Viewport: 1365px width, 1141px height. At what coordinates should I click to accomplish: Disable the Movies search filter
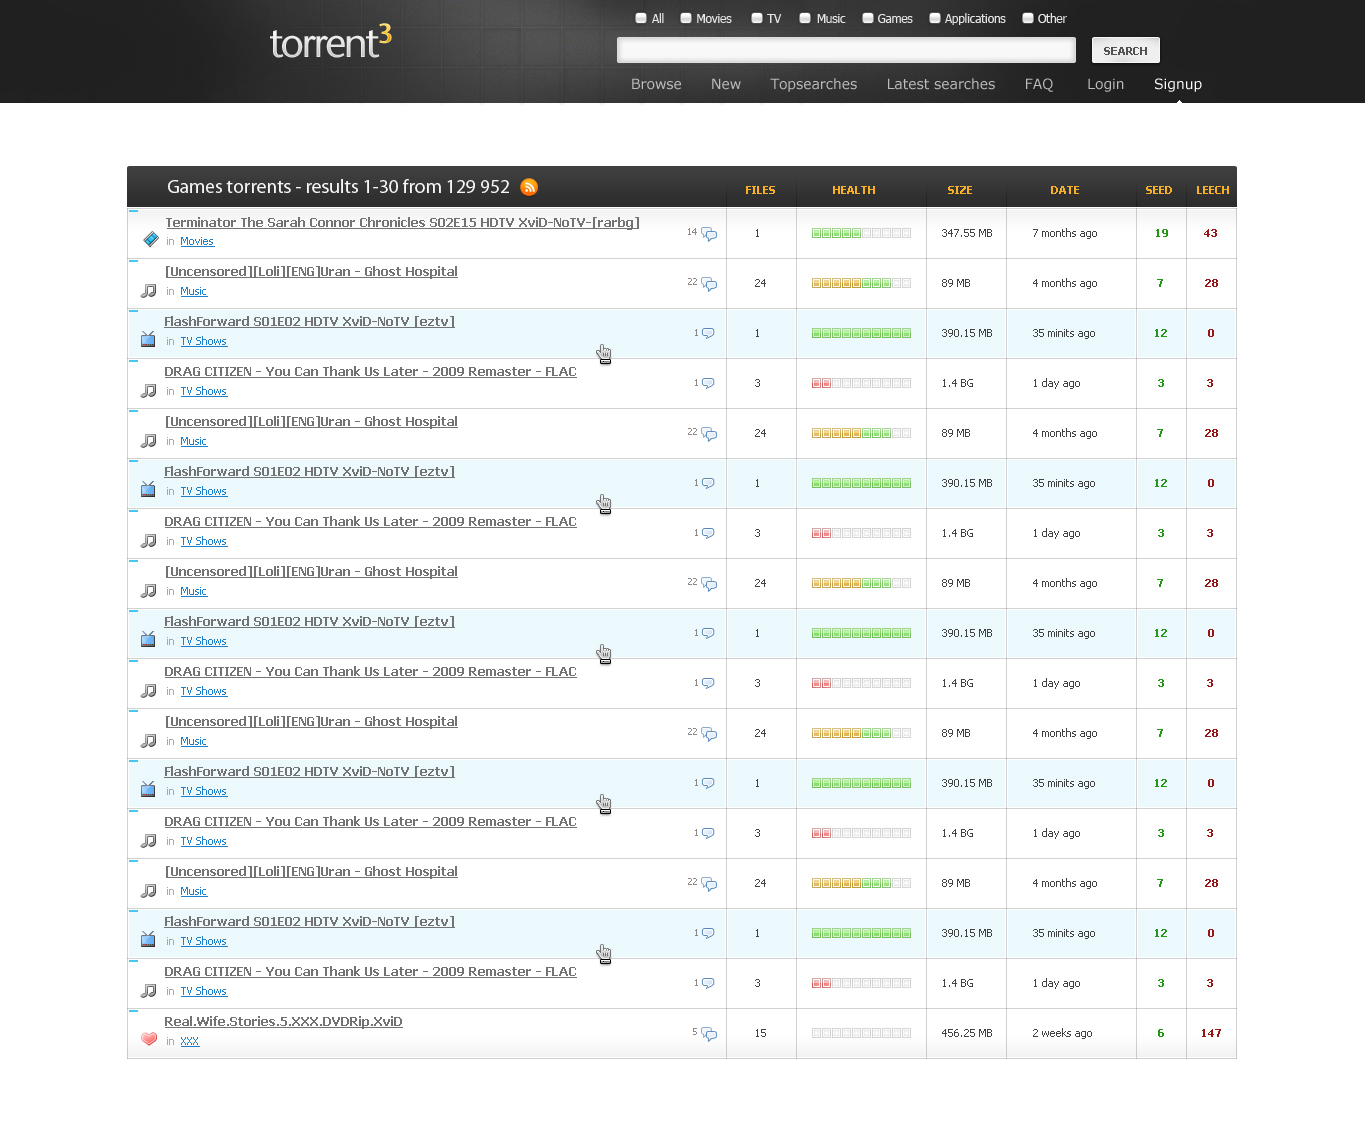[685, 17]
